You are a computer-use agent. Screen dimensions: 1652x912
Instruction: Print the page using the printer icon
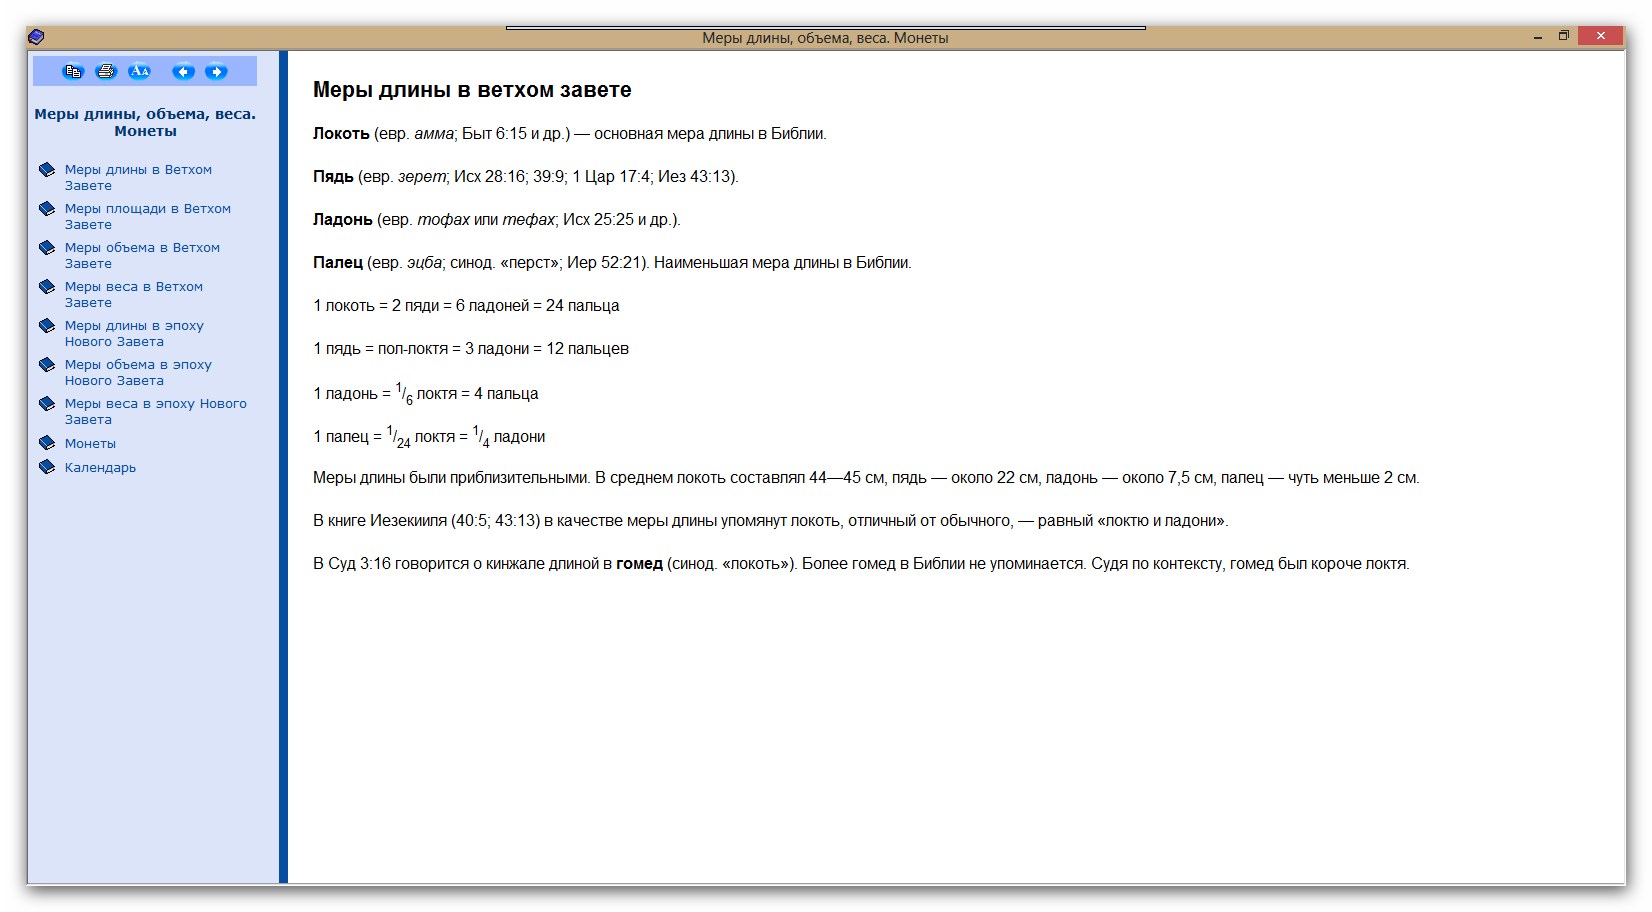coord(106,71)
